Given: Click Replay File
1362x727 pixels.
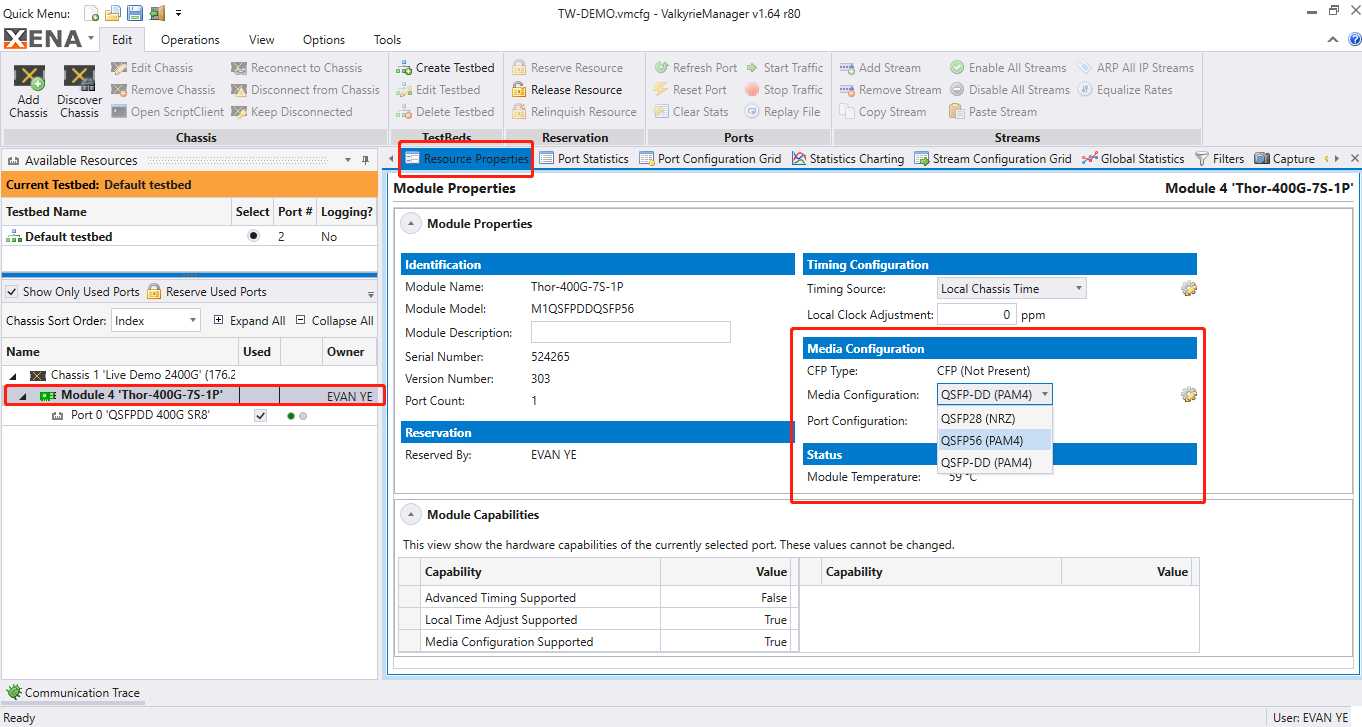Looking at the screenshot, I should (782, 112).
